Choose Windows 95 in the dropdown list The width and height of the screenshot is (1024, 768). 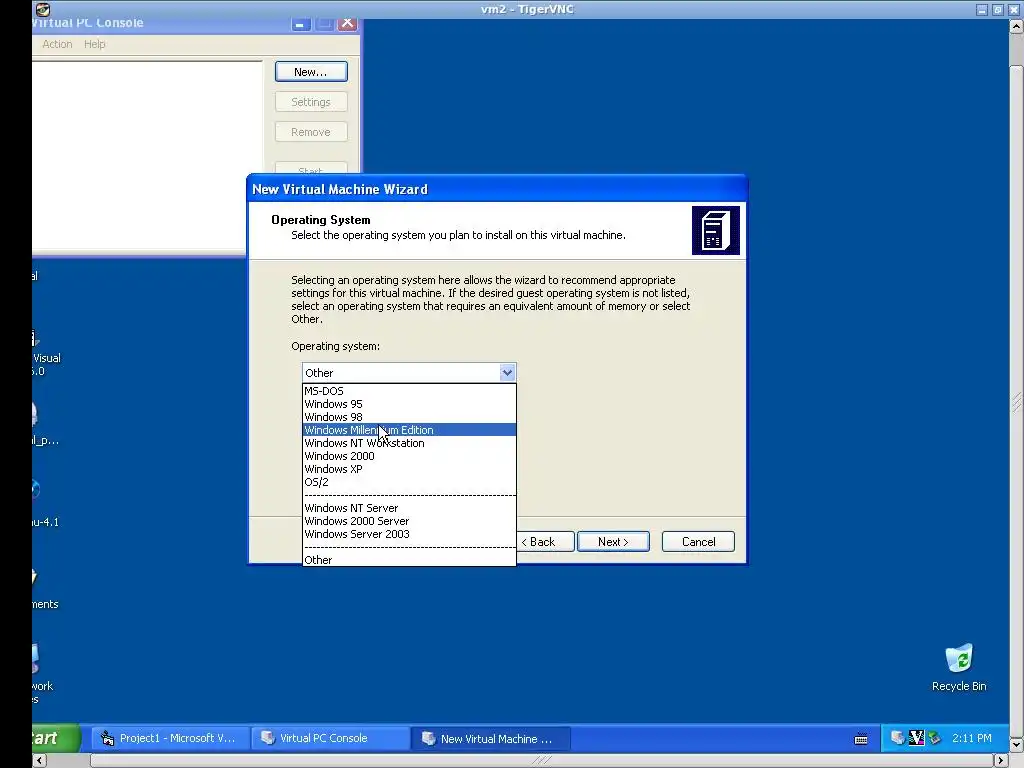tap(409, 404)
